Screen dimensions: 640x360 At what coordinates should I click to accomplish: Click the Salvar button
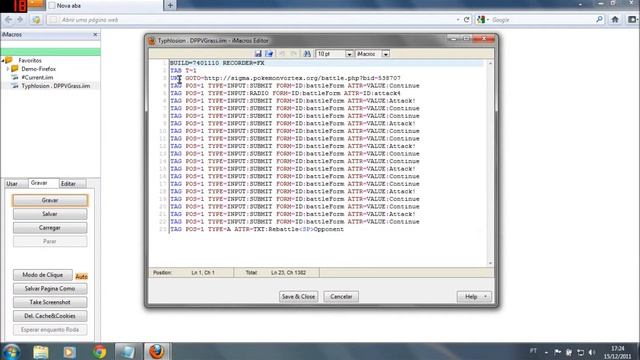50,214
